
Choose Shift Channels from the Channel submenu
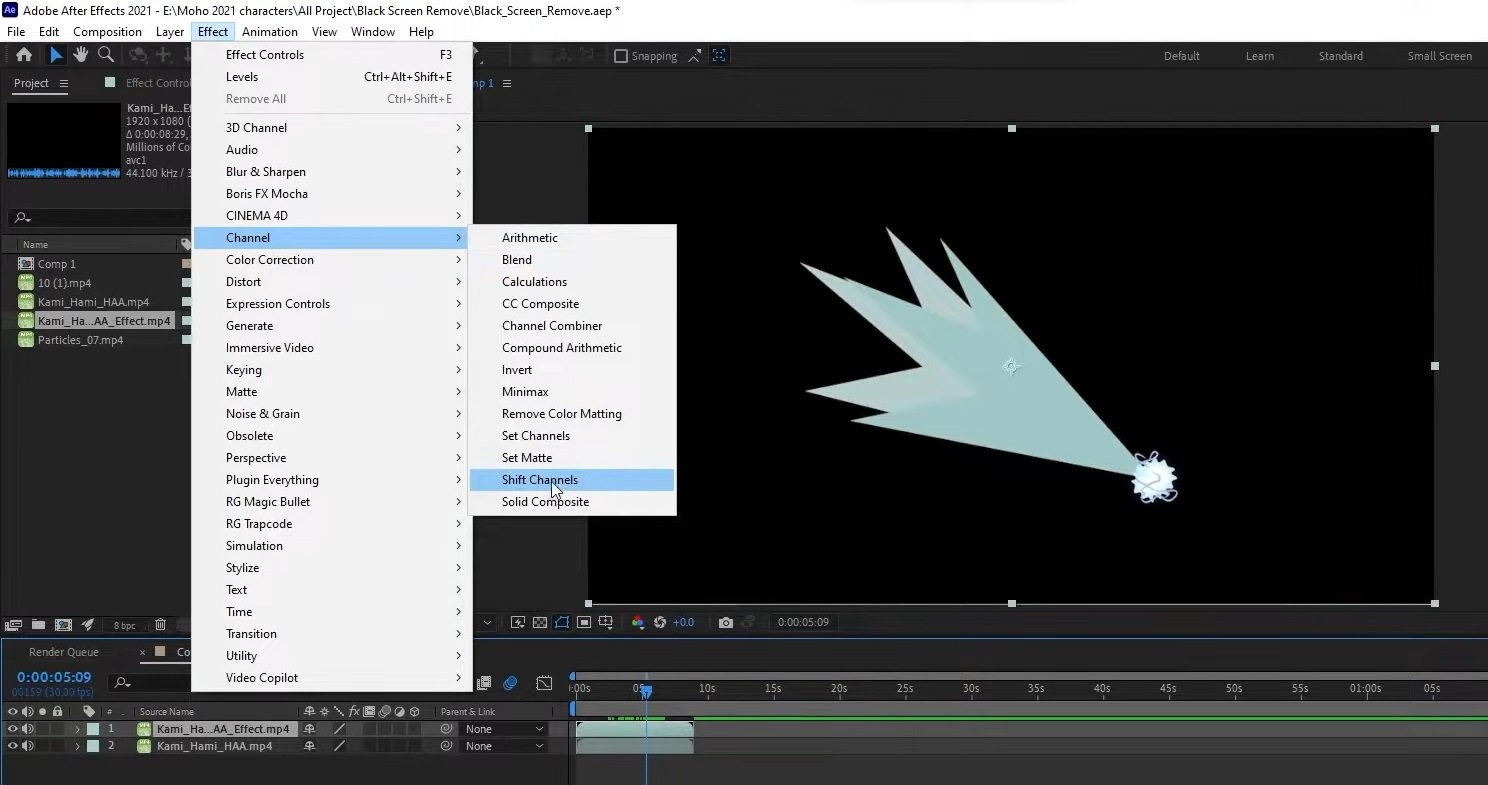(x=572, y=480)
